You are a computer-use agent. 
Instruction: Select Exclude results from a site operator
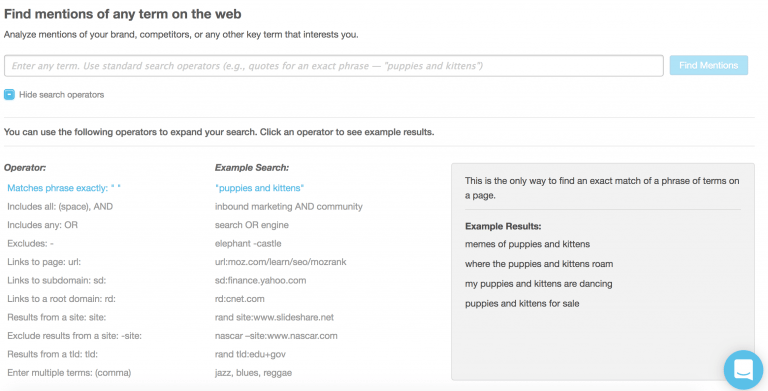click(x=74, y=336)
